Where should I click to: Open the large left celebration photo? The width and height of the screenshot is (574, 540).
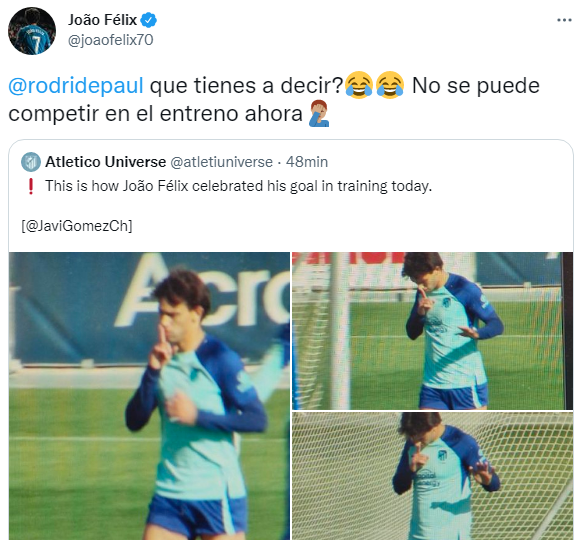[149, 396]
